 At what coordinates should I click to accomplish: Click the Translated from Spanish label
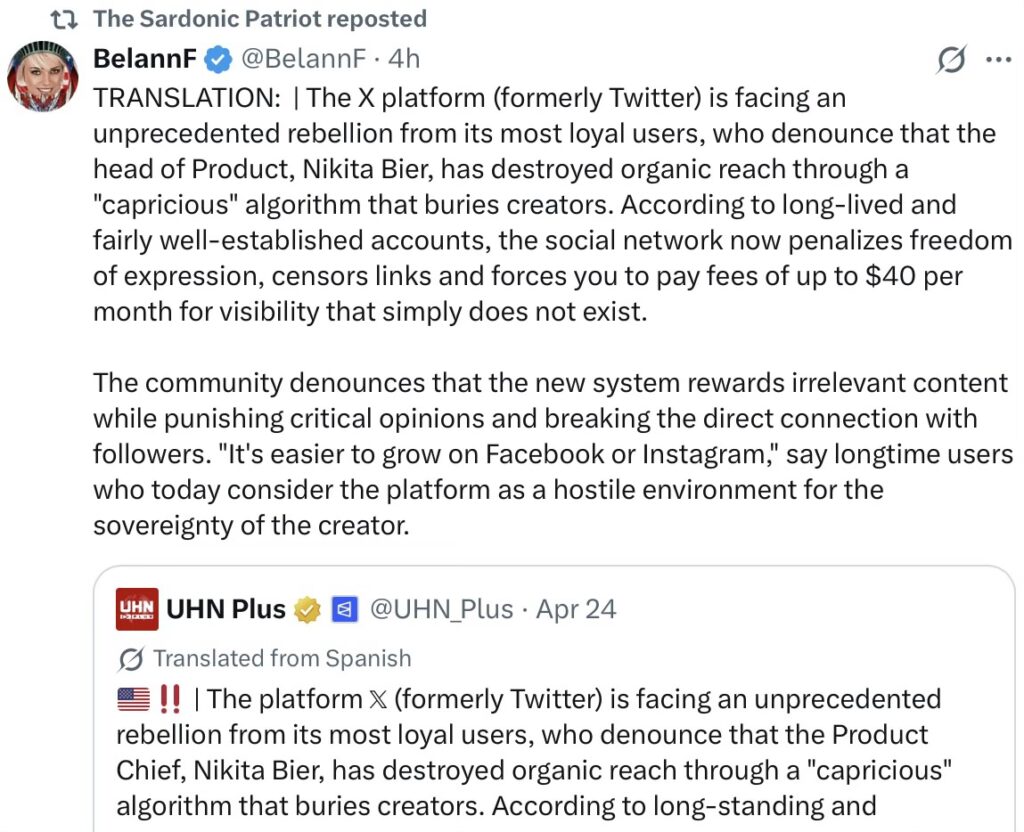[x=282, y=658]
